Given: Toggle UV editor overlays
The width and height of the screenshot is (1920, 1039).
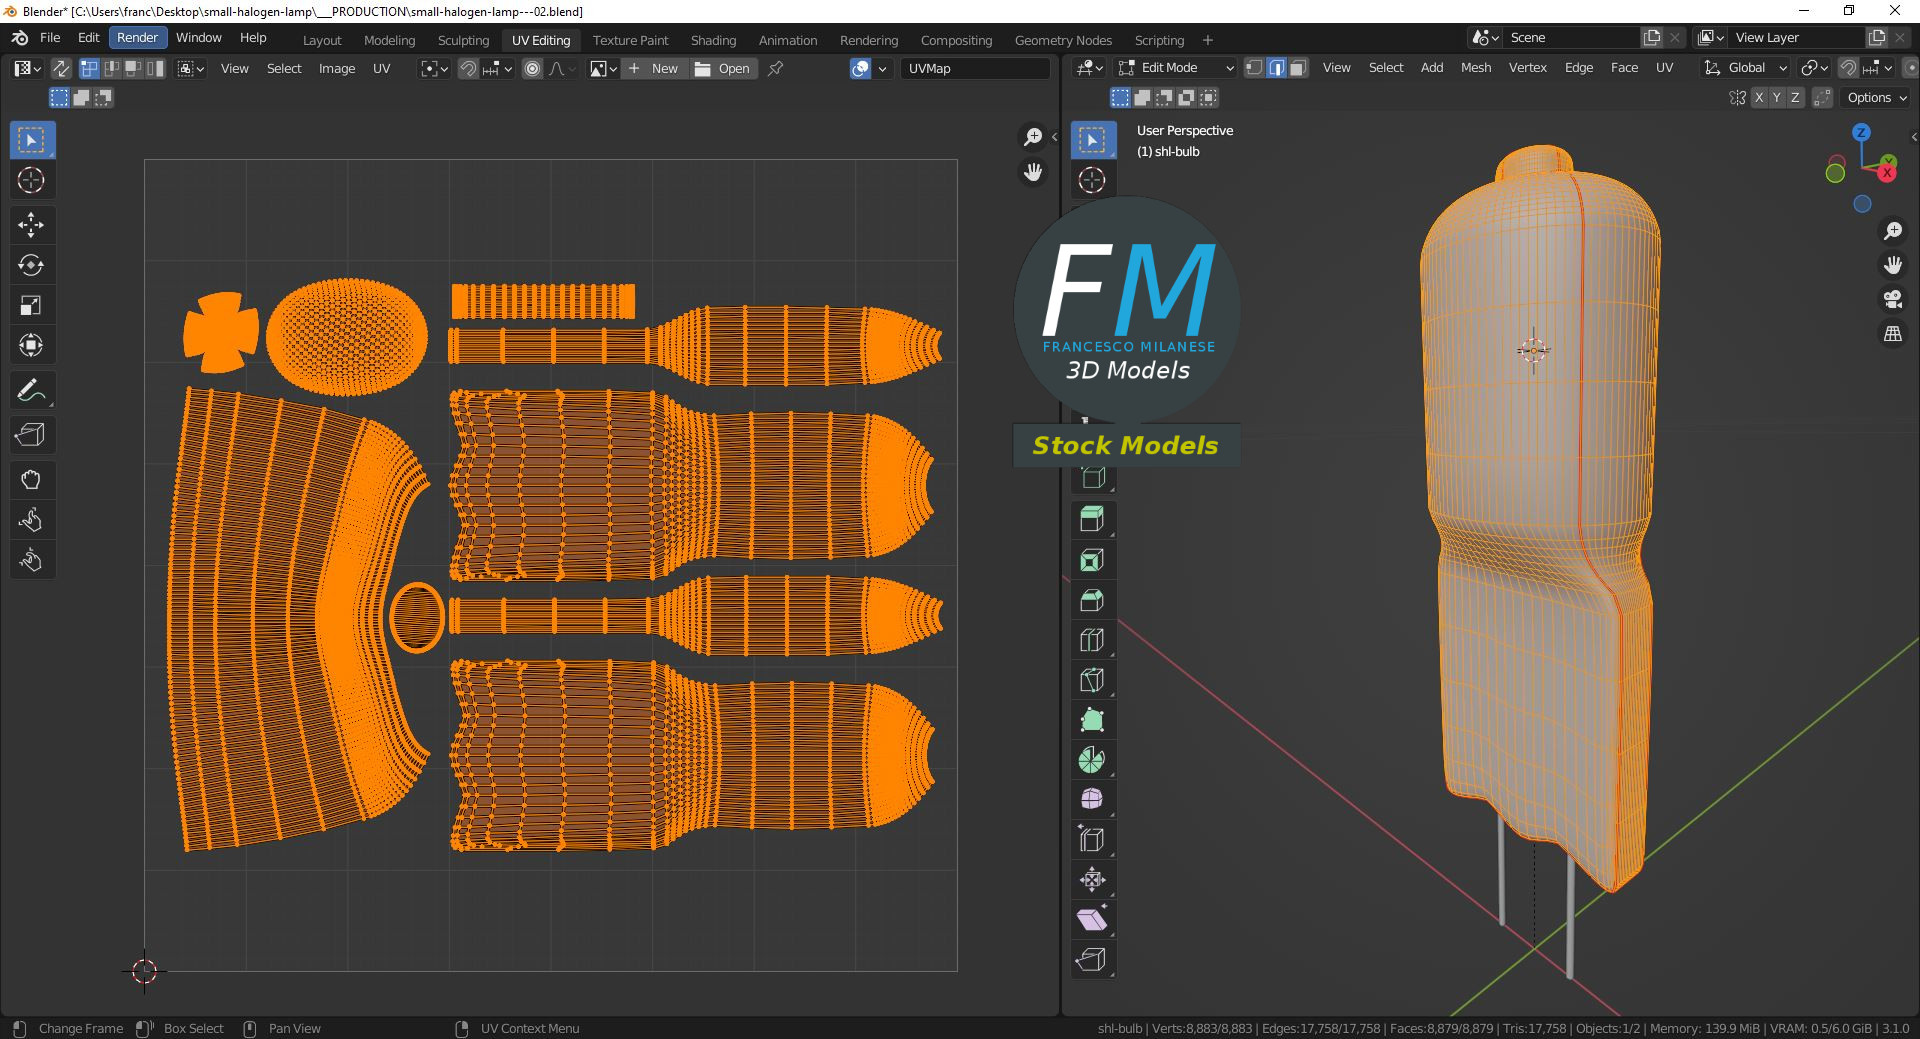Looking at the screenshot, I should point(860,69).
